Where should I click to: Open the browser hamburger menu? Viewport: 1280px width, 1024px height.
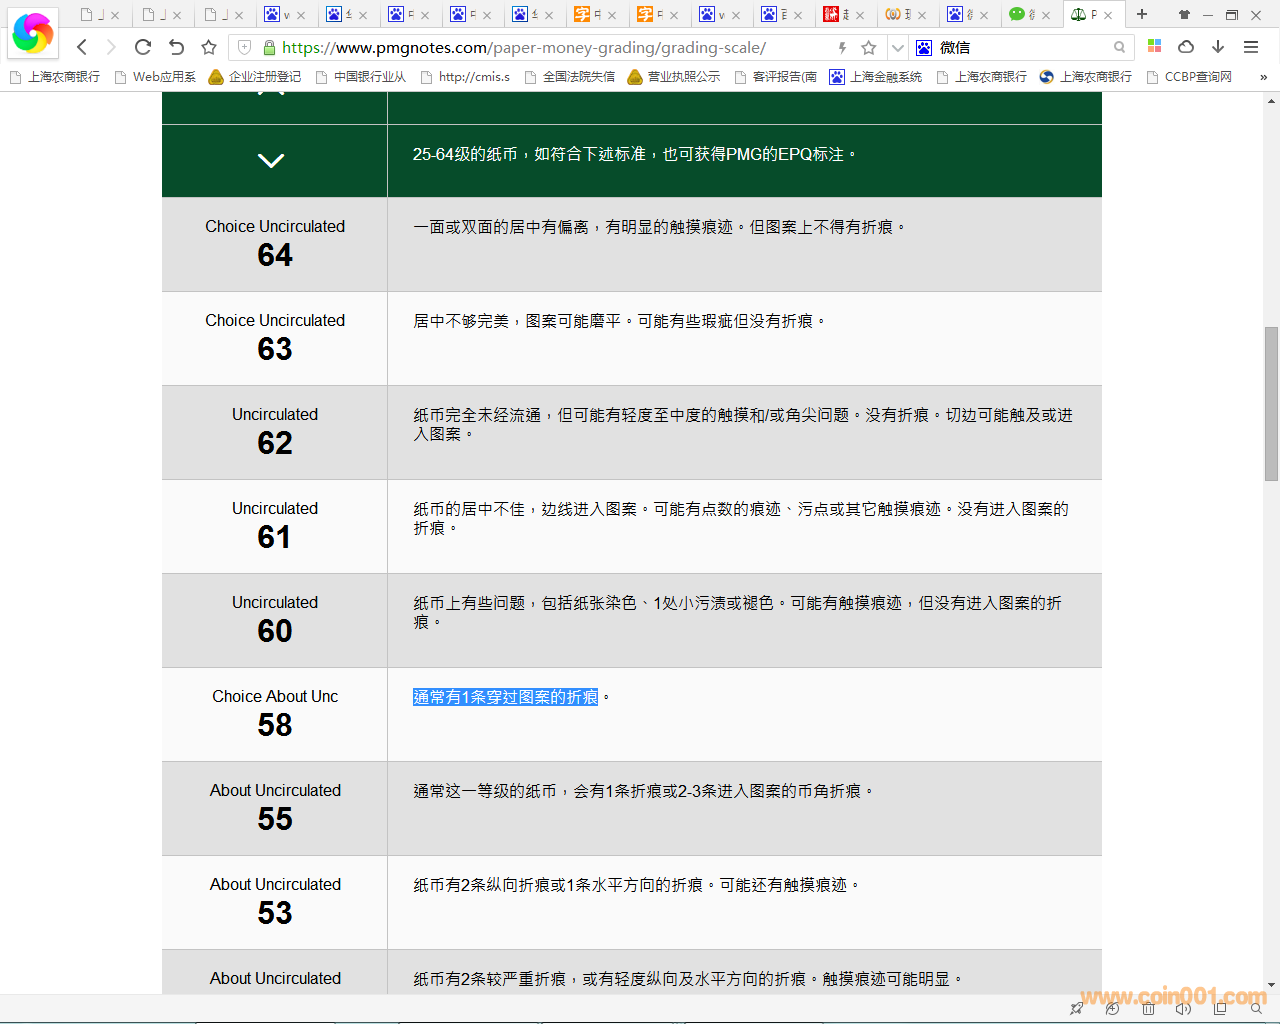[1251, 47]
